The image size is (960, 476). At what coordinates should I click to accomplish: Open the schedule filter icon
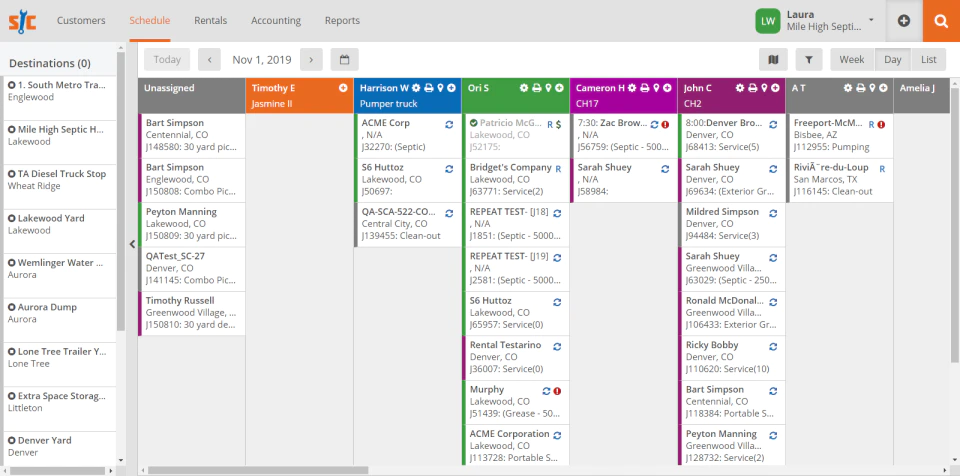pyautogui.click(x=809, y=59)
